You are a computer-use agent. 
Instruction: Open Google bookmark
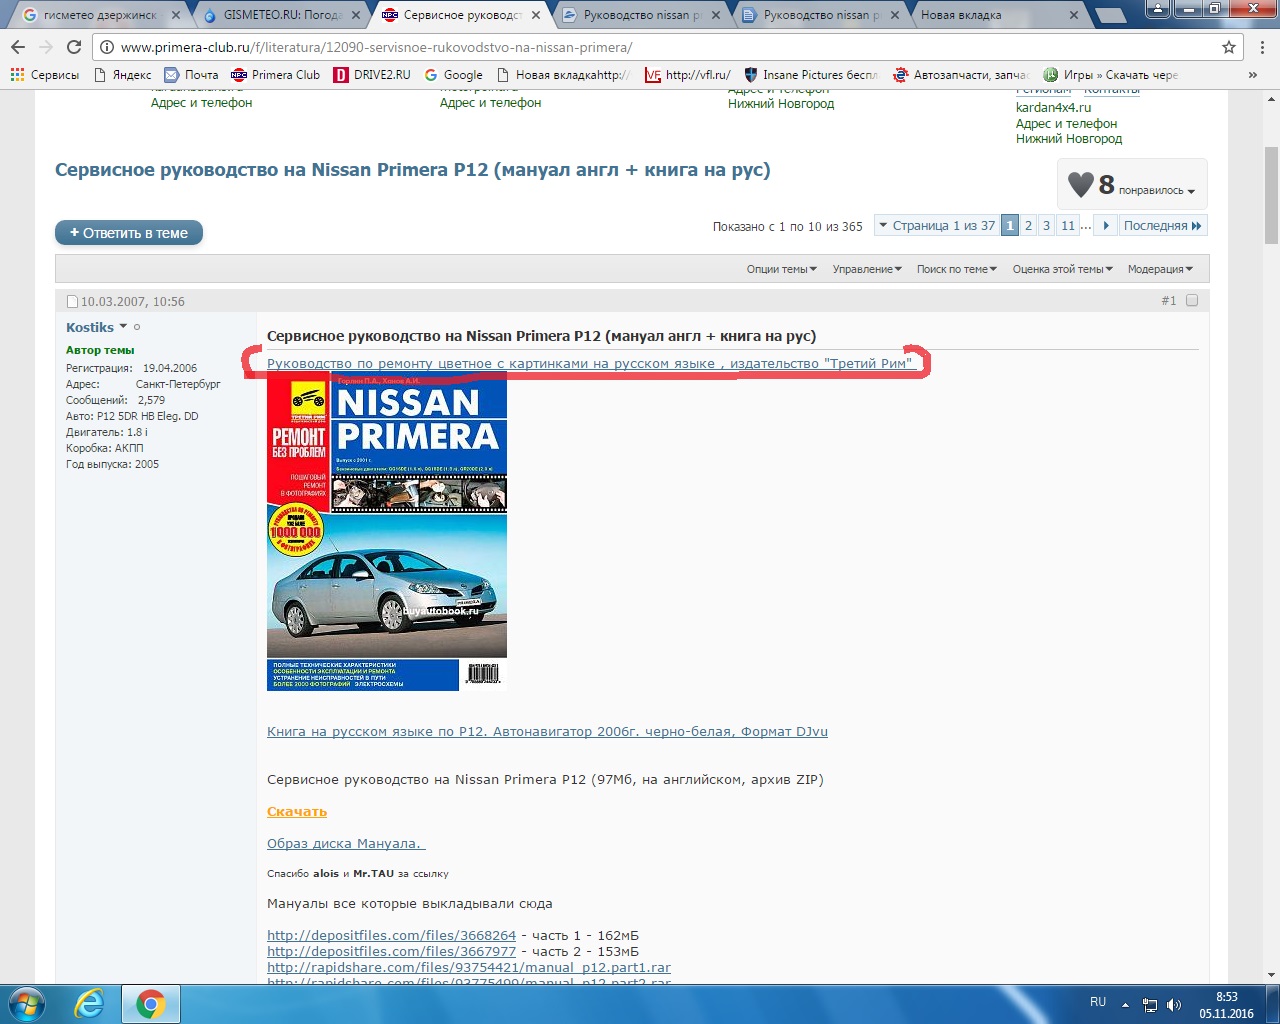(x=453, y=75)
